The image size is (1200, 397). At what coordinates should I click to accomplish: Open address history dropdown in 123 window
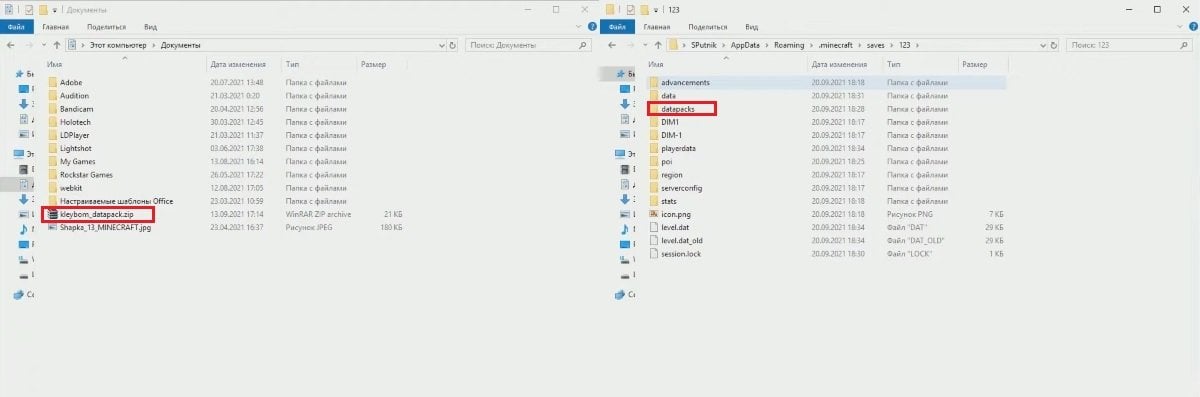click(1043, 45)
